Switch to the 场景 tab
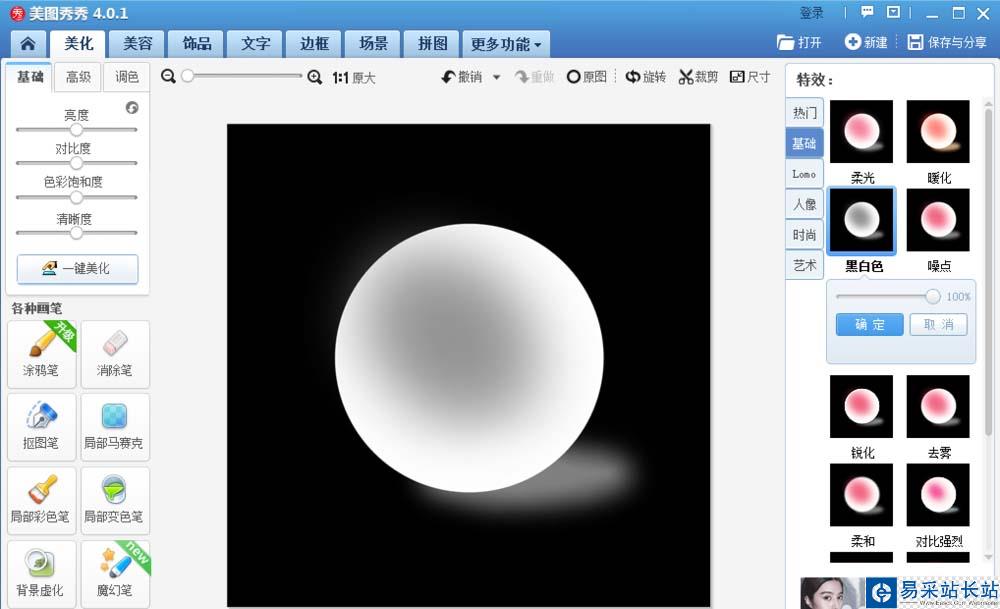The width and height of the screenshot is (1000, 609). (x=373, y=43)
